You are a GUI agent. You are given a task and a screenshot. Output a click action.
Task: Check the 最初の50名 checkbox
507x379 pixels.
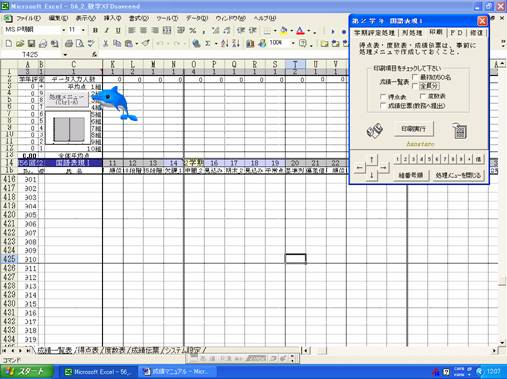coord(415,77)
